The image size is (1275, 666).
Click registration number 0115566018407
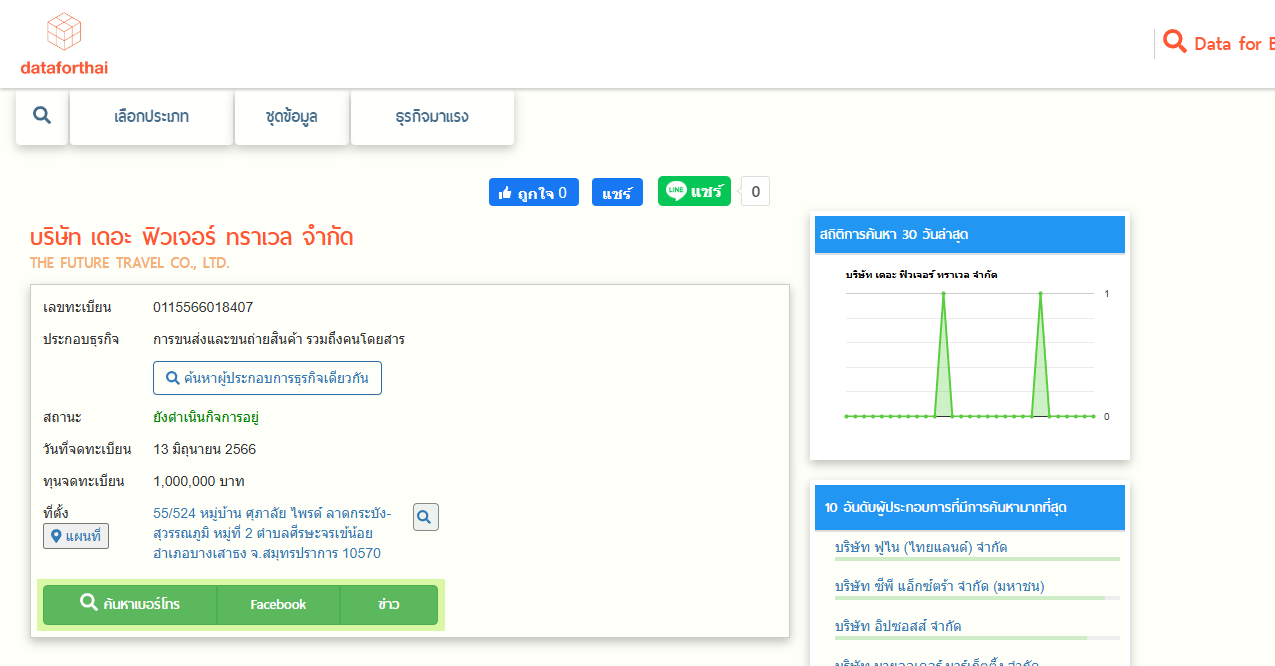203,307
